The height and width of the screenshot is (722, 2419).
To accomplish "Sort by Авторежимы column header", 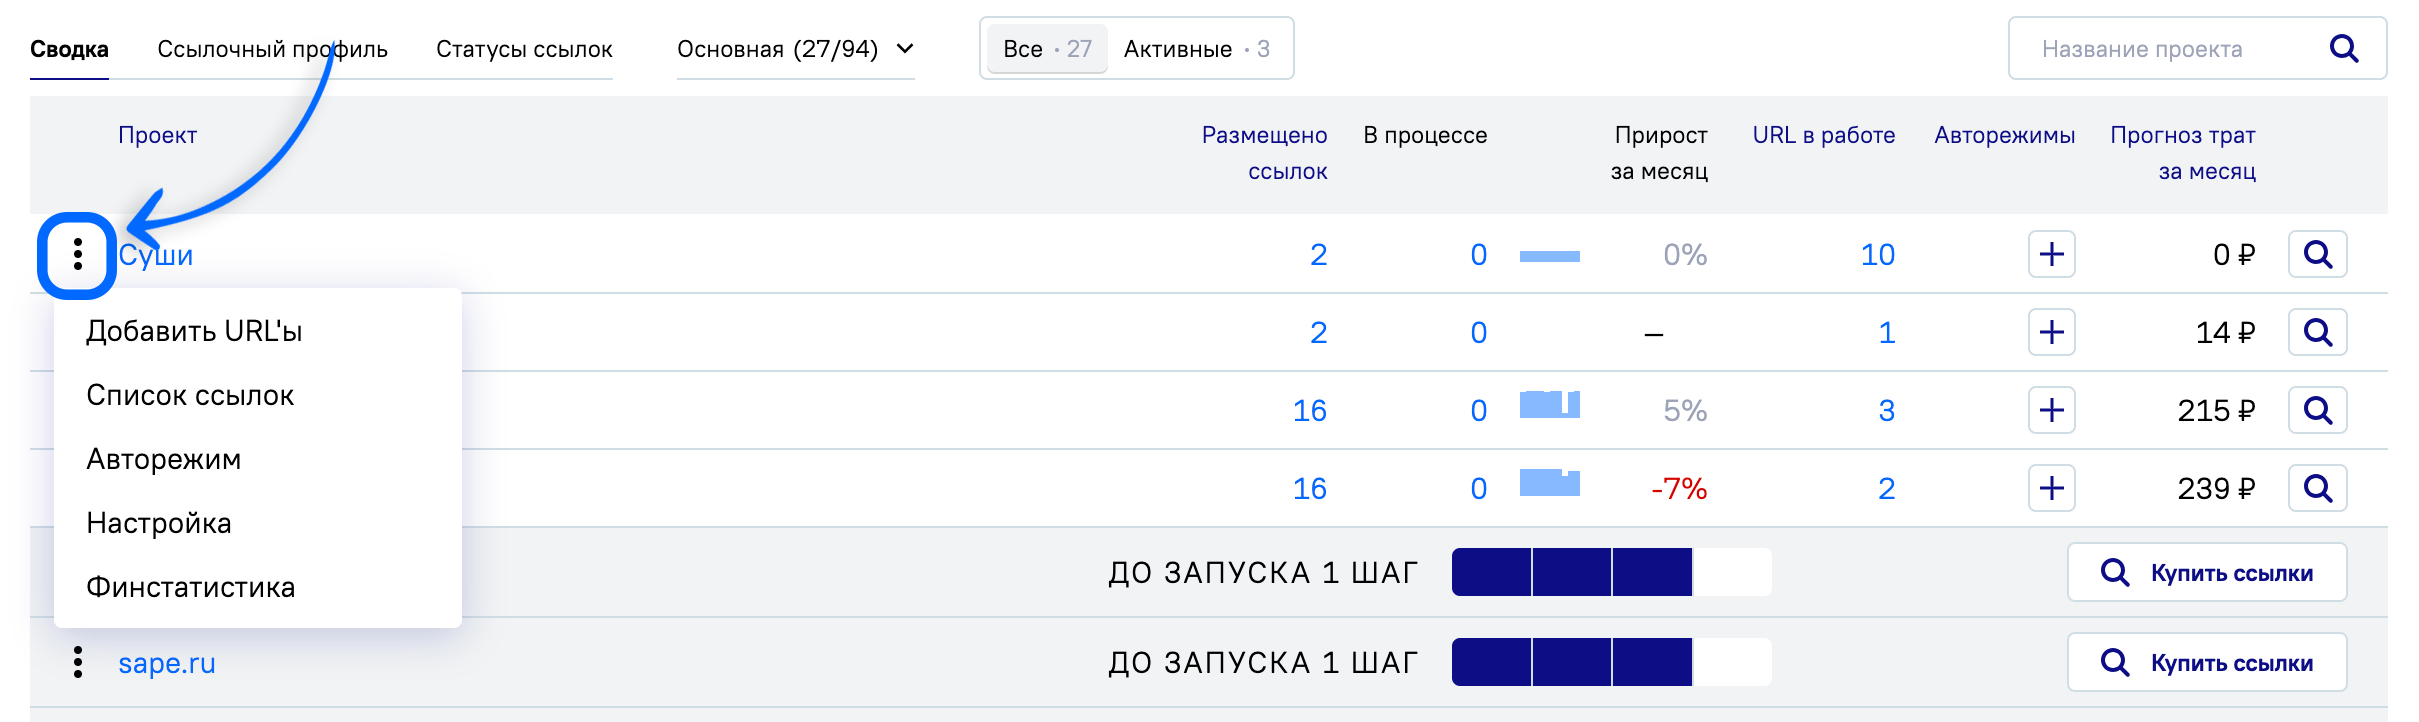I will coord(2005,135).
